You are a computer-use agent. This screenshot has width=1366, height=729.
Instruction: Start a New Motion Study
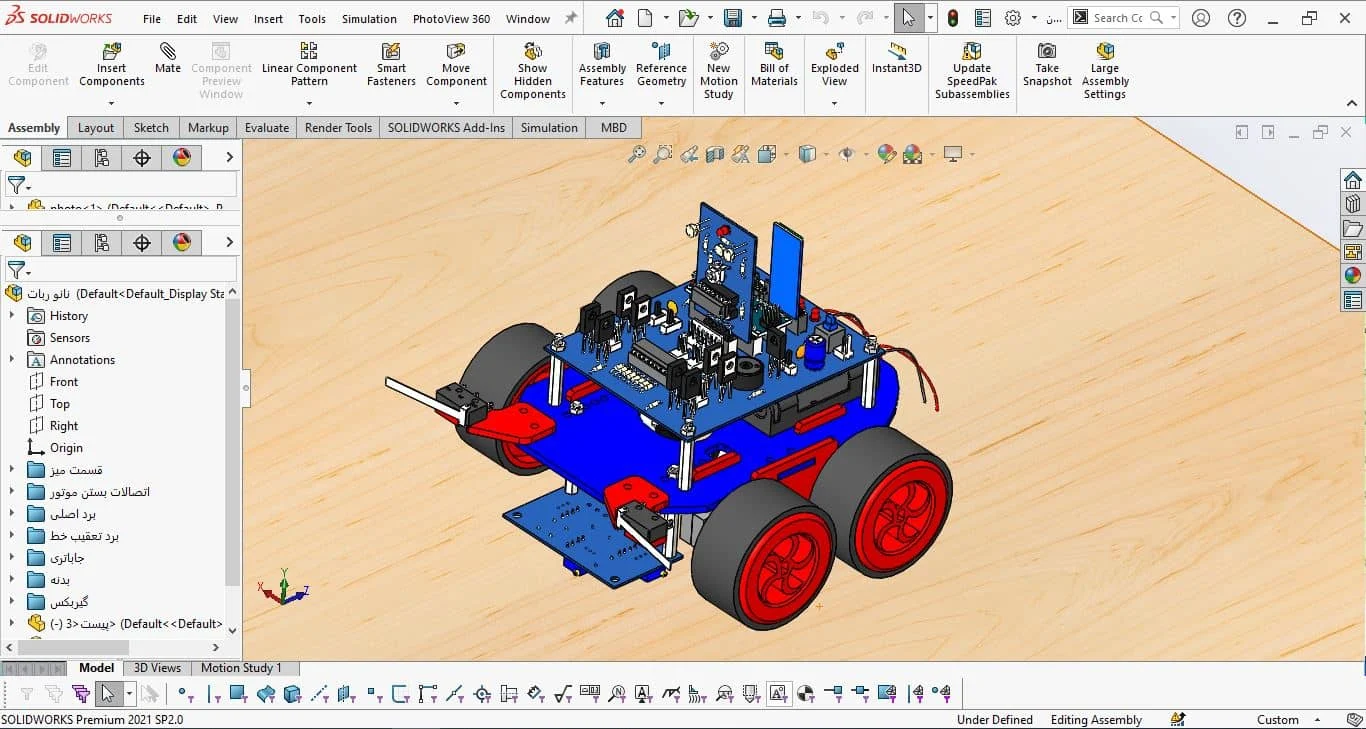coord(718,71)
